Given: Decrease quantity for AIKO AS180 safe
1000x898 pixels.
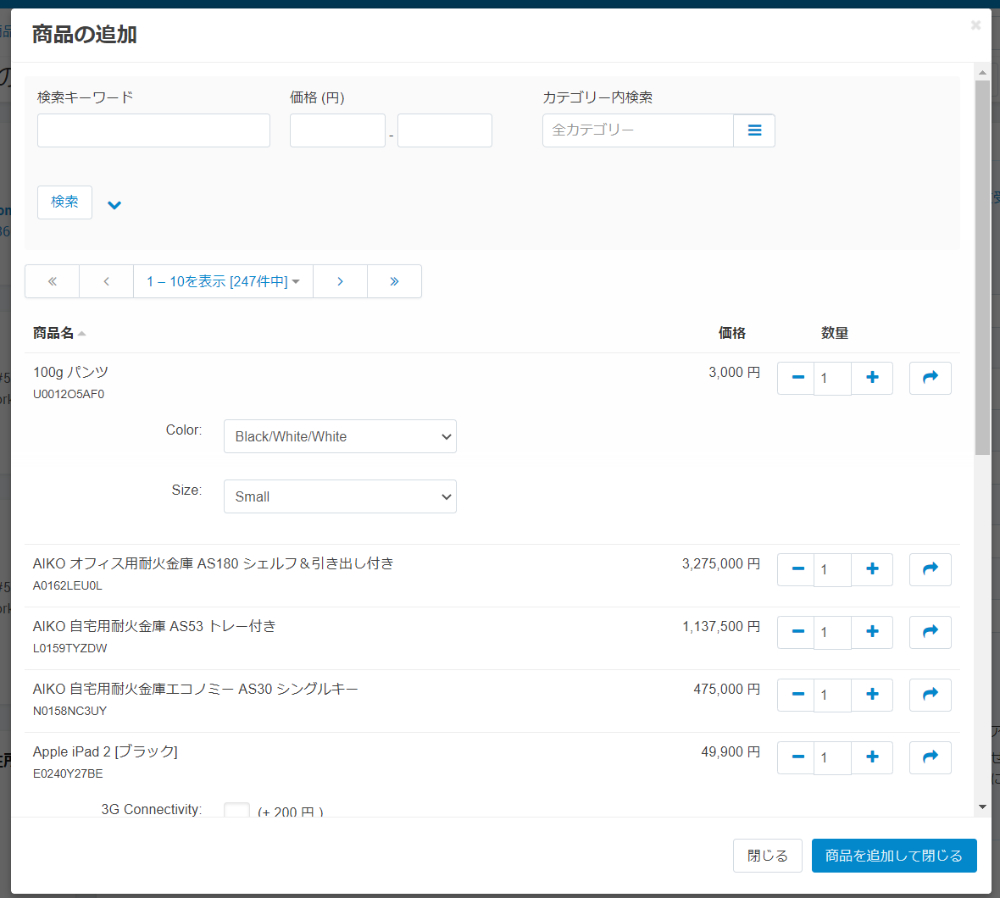Looking at the screenshot, I should (x=797, y=570).
